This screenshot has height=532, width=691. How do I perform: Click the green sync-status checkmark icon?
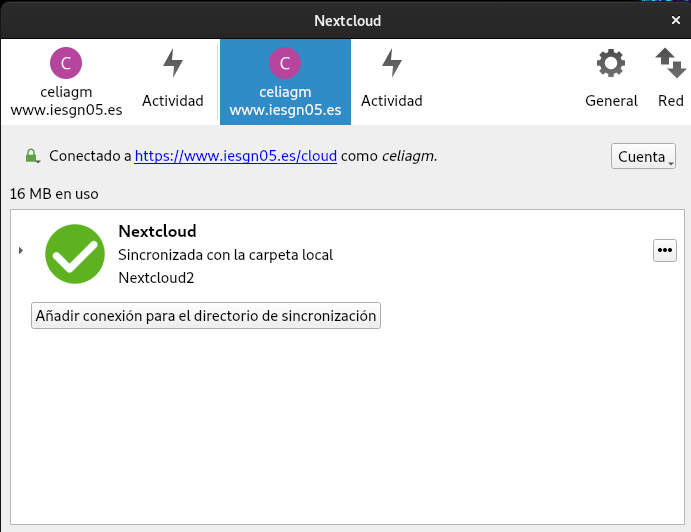point(75,254)
